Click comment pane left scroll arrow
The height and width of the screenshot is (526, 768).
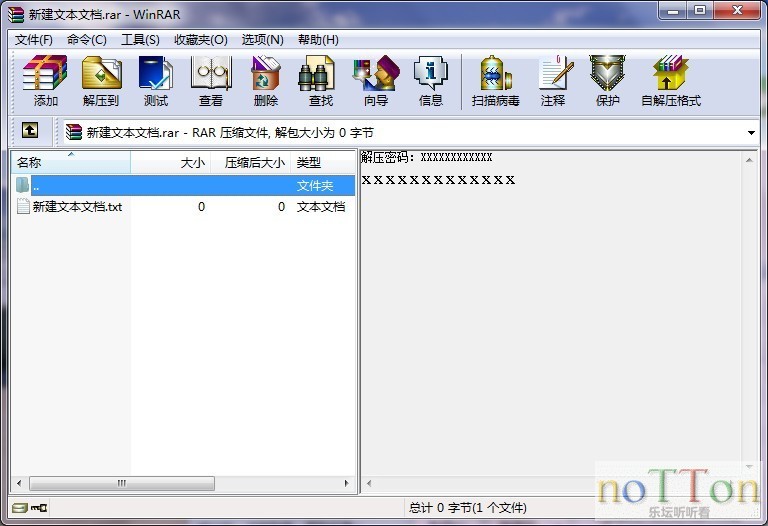click(x=369, y=483)
